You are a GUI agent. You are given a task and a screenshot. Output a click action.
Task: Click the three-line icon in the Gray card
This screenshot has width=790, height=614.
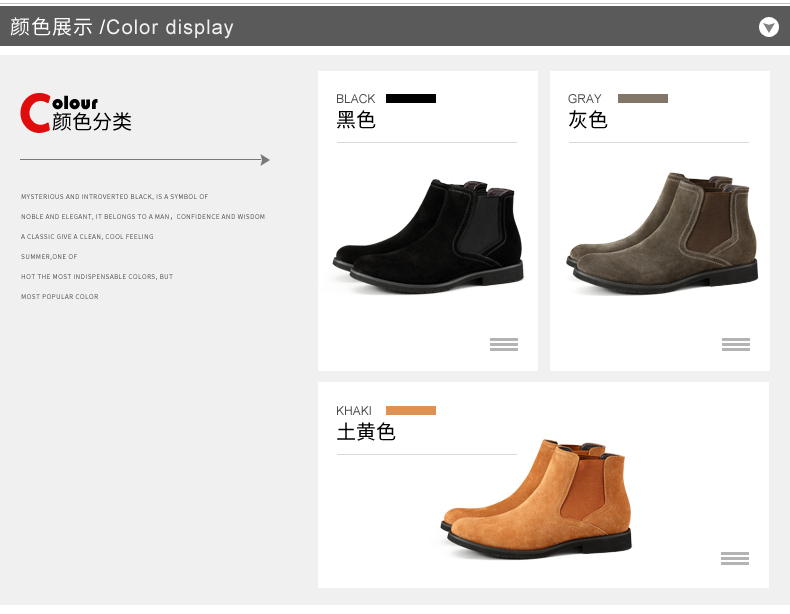736,344
